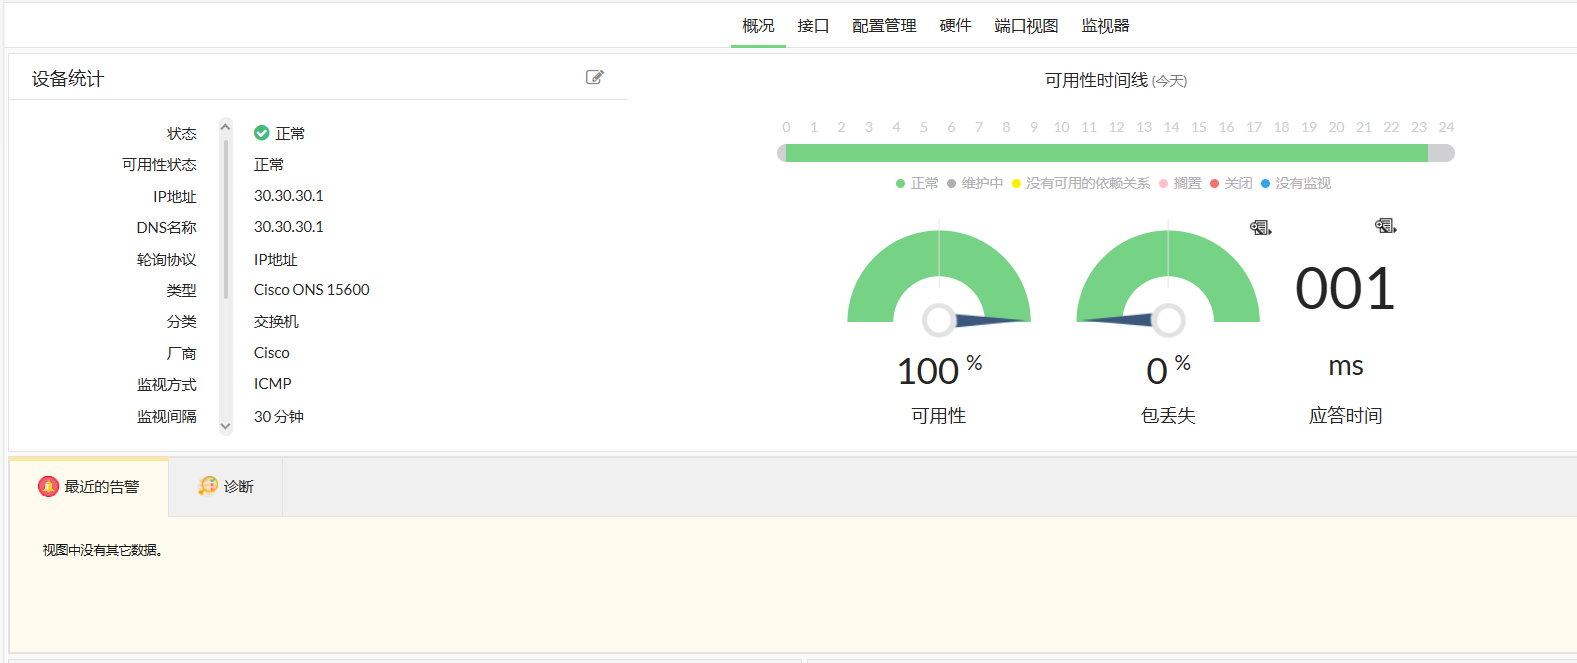Click the 001 response time value
The width and height of the screenshot is (1577, 663).
point(1345,289)
